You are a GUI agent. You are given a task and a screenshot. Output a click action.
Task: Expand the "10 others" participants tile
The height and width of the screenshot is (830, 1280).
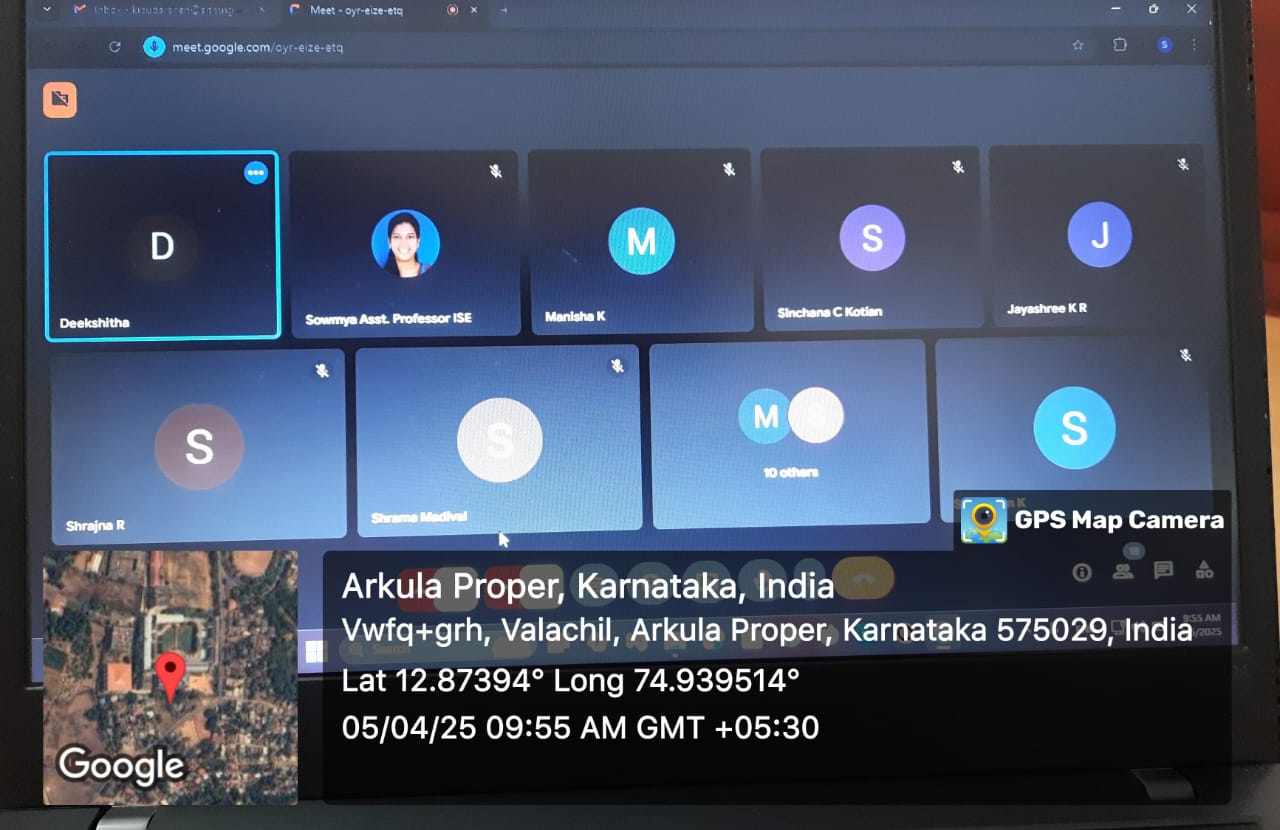point(790,433)
